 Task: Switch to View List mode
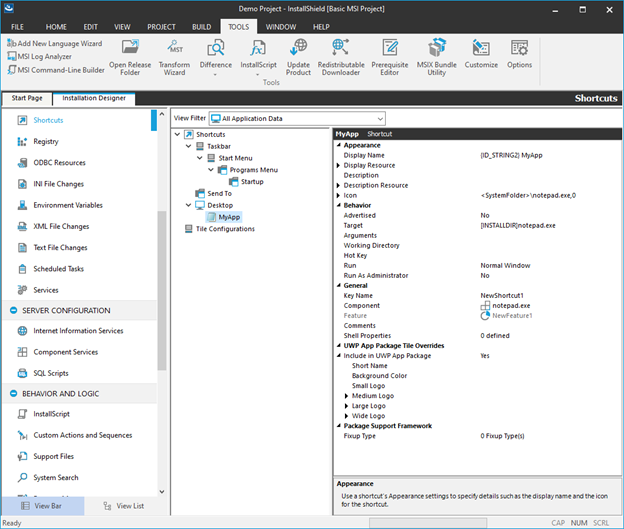(x=125, y=506)
